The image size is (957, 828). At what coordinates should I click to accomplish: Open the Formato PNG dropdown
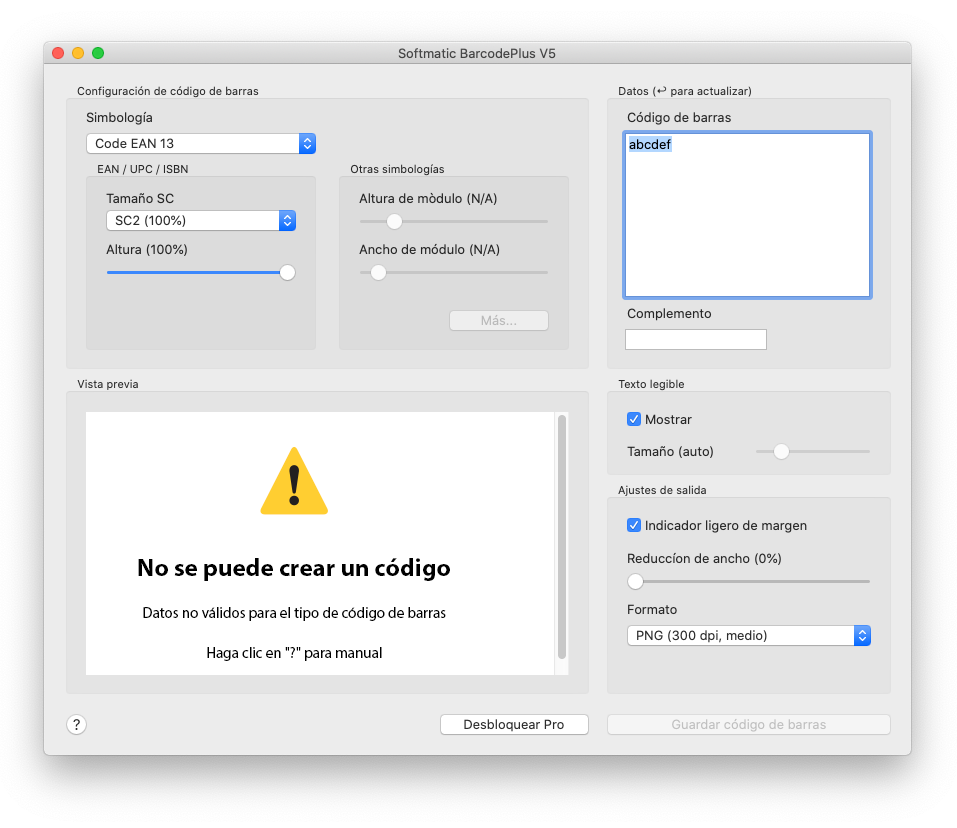[748, 635]
